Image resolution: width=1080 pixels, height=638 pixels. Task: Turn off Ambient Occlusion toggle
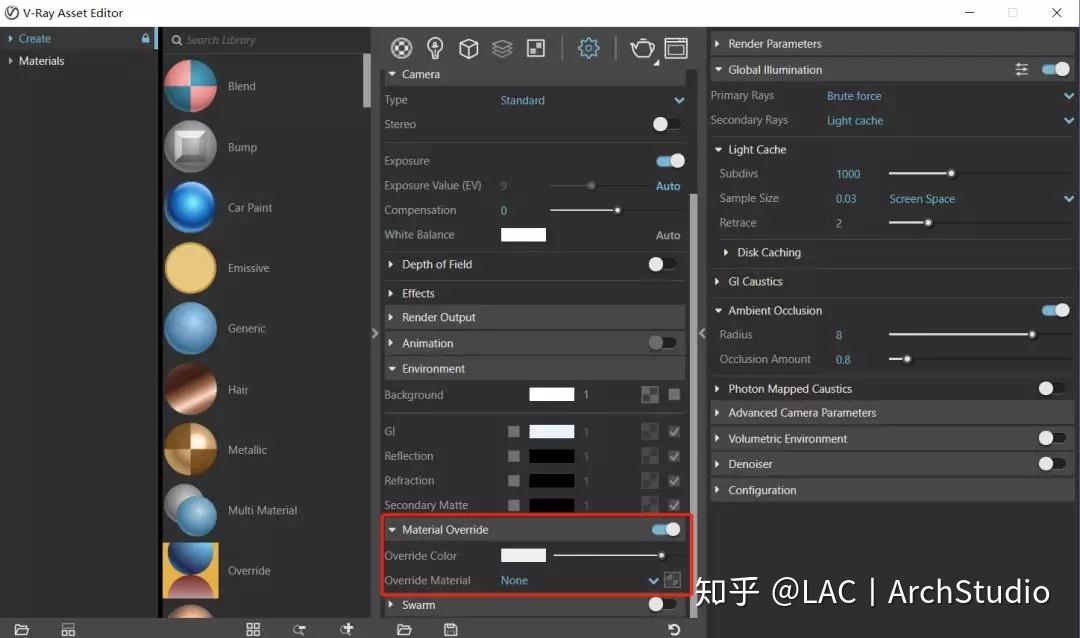click(x=1055, y=310)
